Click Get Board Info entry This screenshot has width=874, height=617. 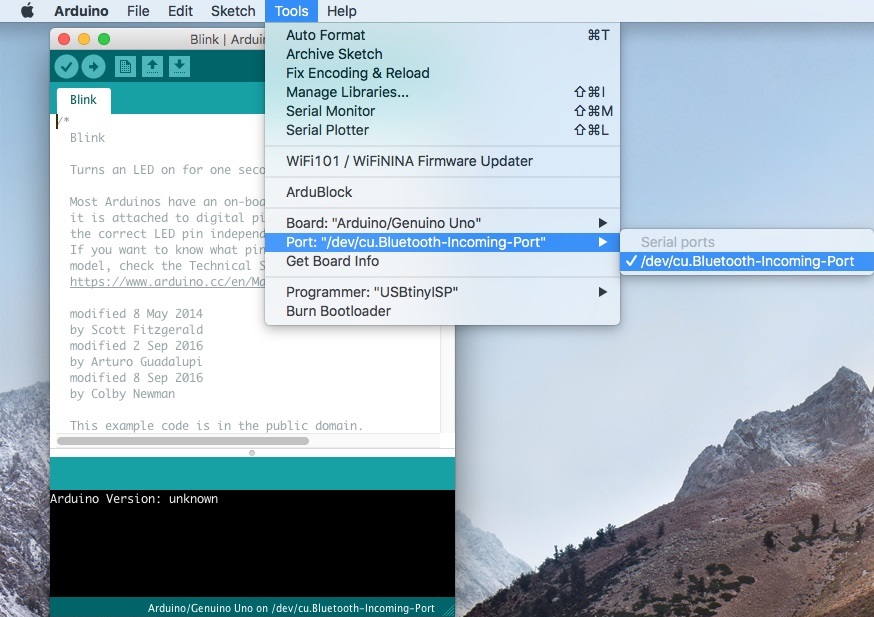click(x=332, y=261)
